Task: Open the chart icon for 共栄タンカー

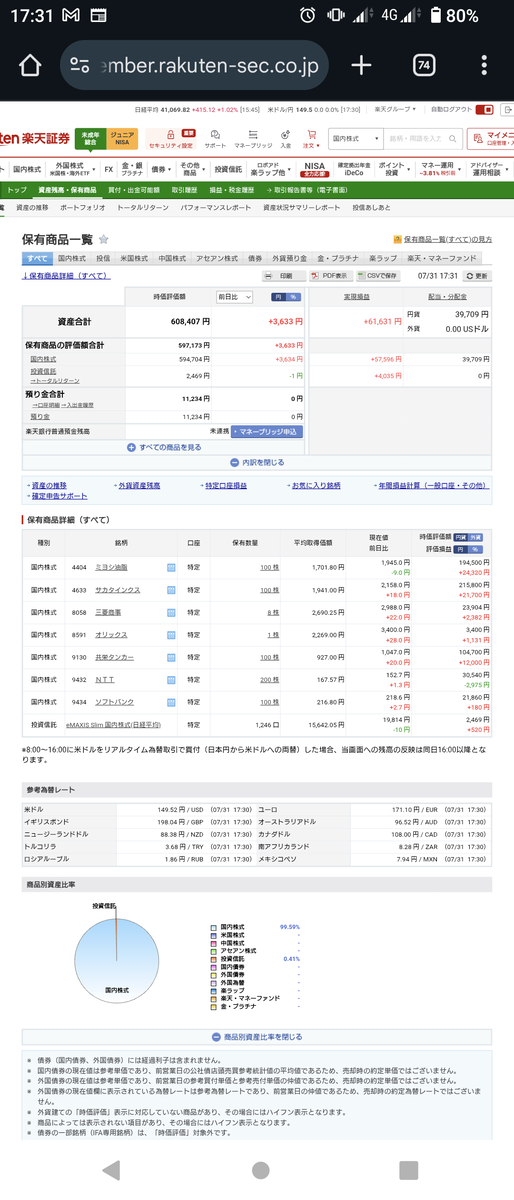Action: pyautogui.click(x=171, y=657)
